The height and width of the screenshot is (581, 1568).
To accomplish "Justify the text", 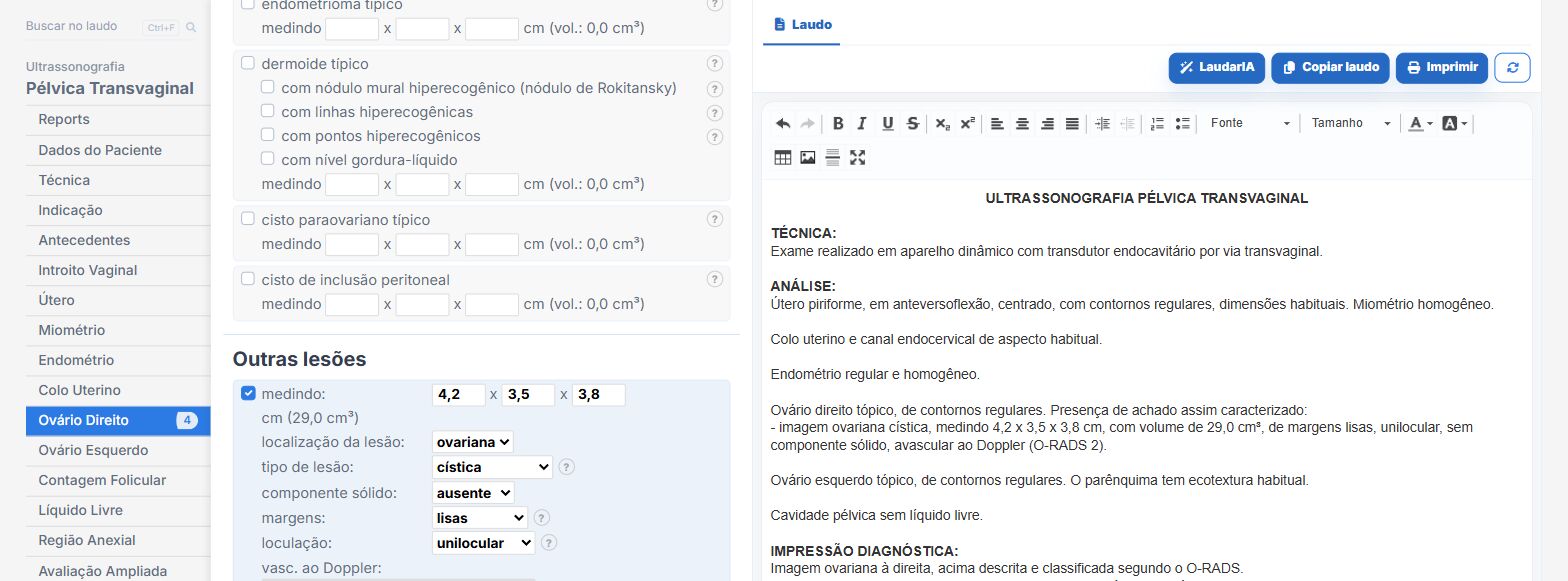I will 1072,124.
